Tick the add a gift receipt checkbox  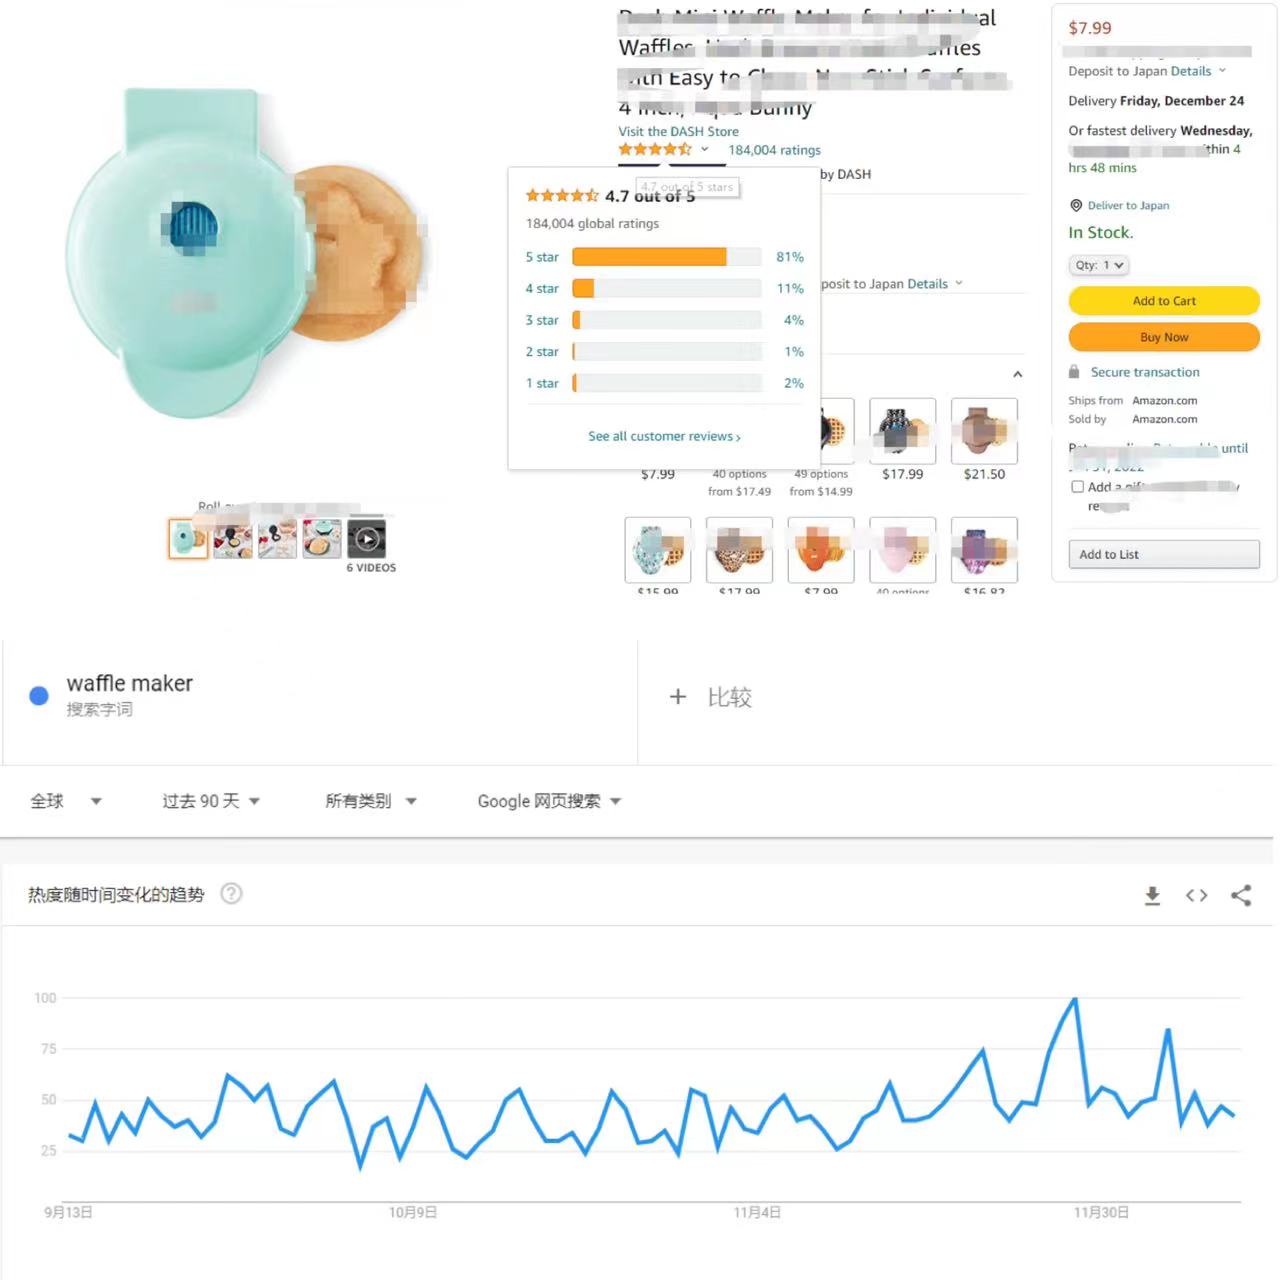[x=1077, y=487]
